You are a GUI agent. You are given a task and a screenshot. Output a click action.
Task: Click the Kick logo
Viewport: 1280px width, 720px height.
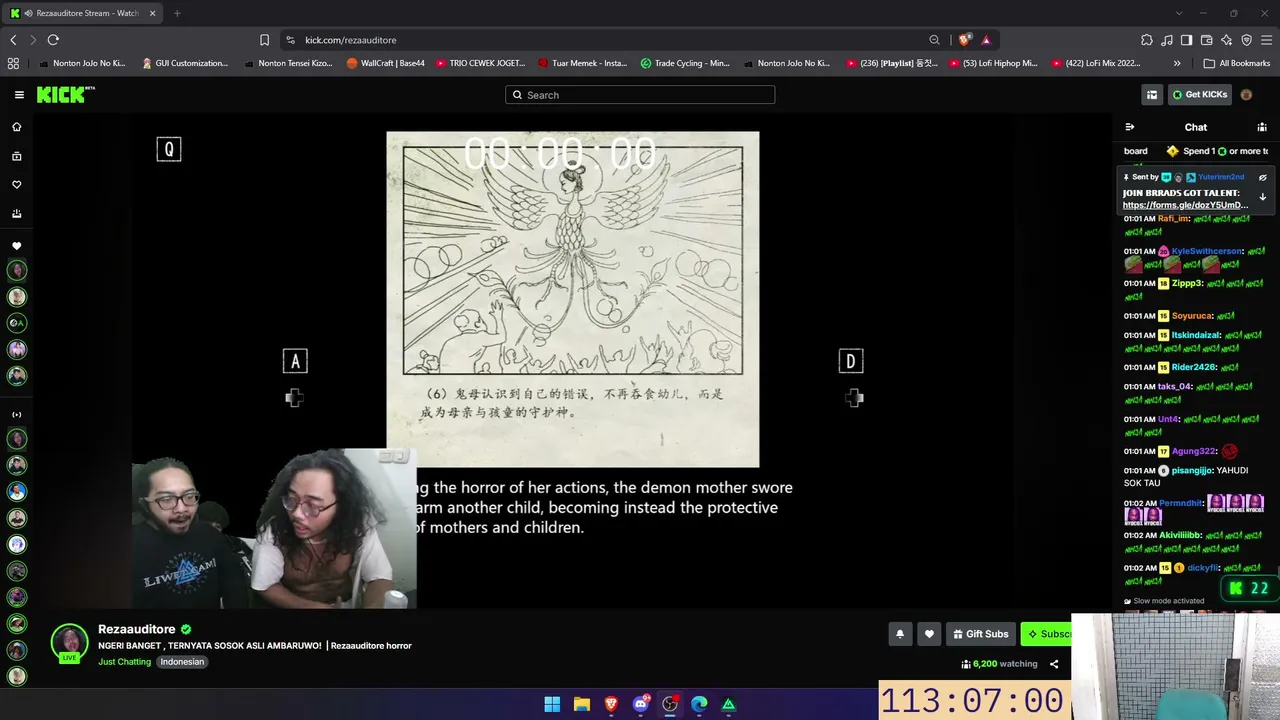point(65,95)
